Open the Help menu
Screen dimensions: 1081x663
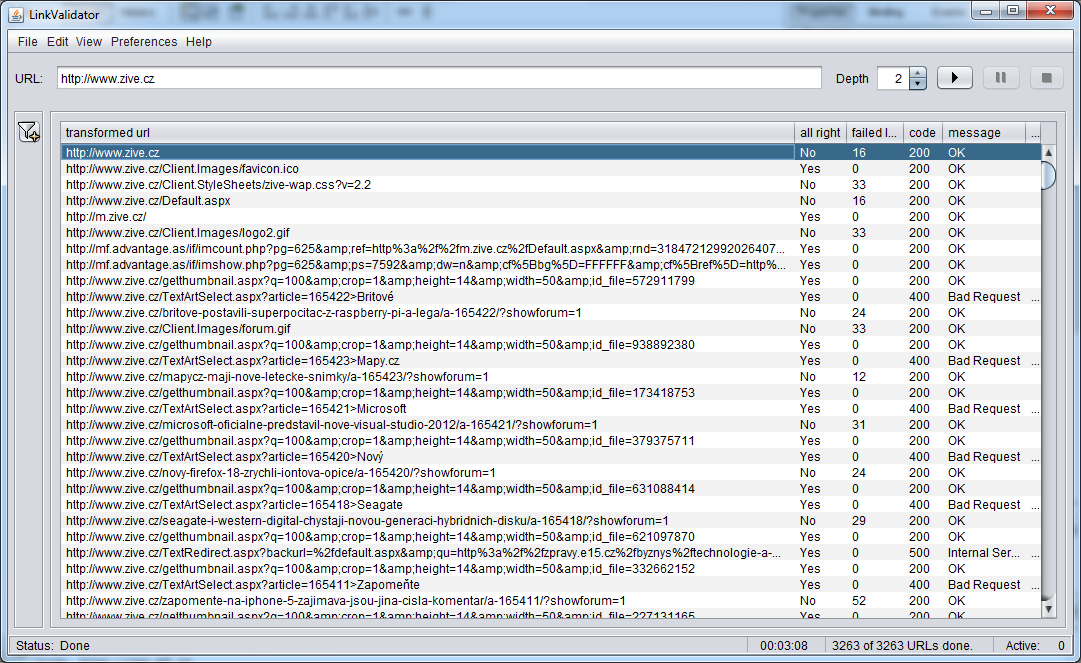point(198,42)
